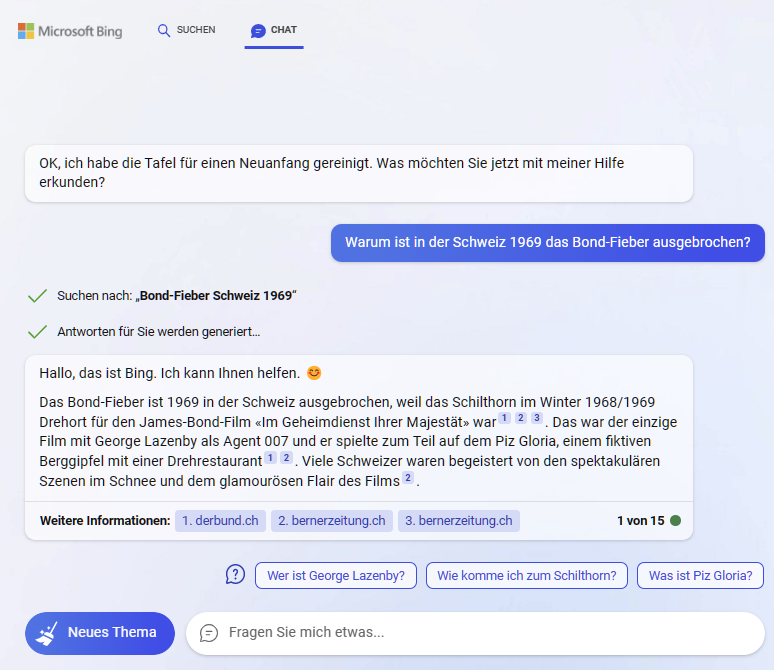Click green checkmark beside 'Antworten für Sie'
774x670 pixels.
click(38, 332)
